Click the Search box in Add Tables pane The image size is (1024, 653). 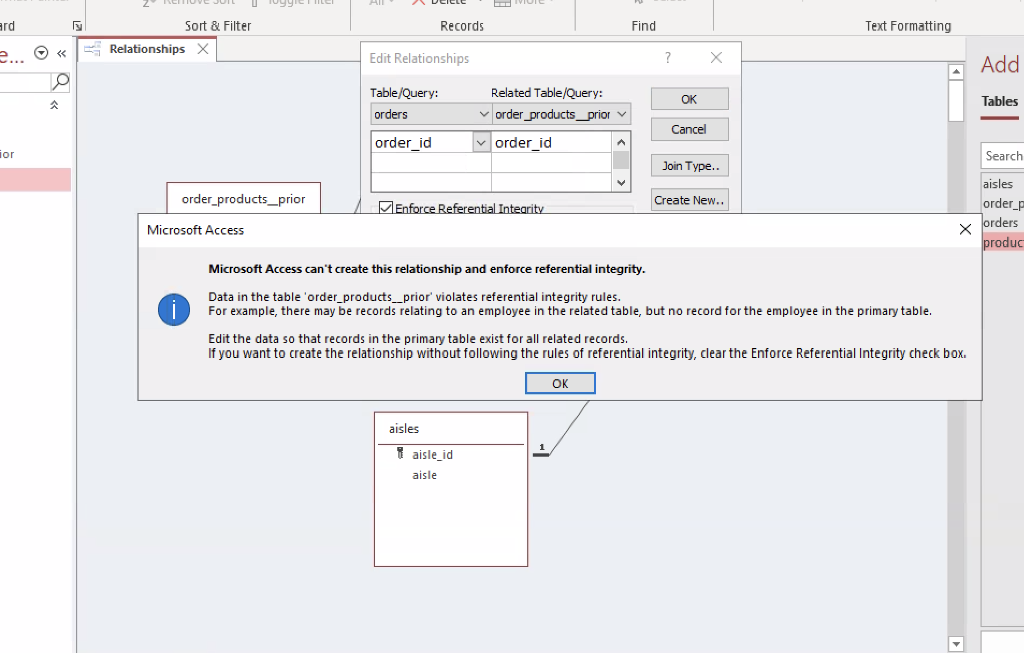coord(1003,155)
